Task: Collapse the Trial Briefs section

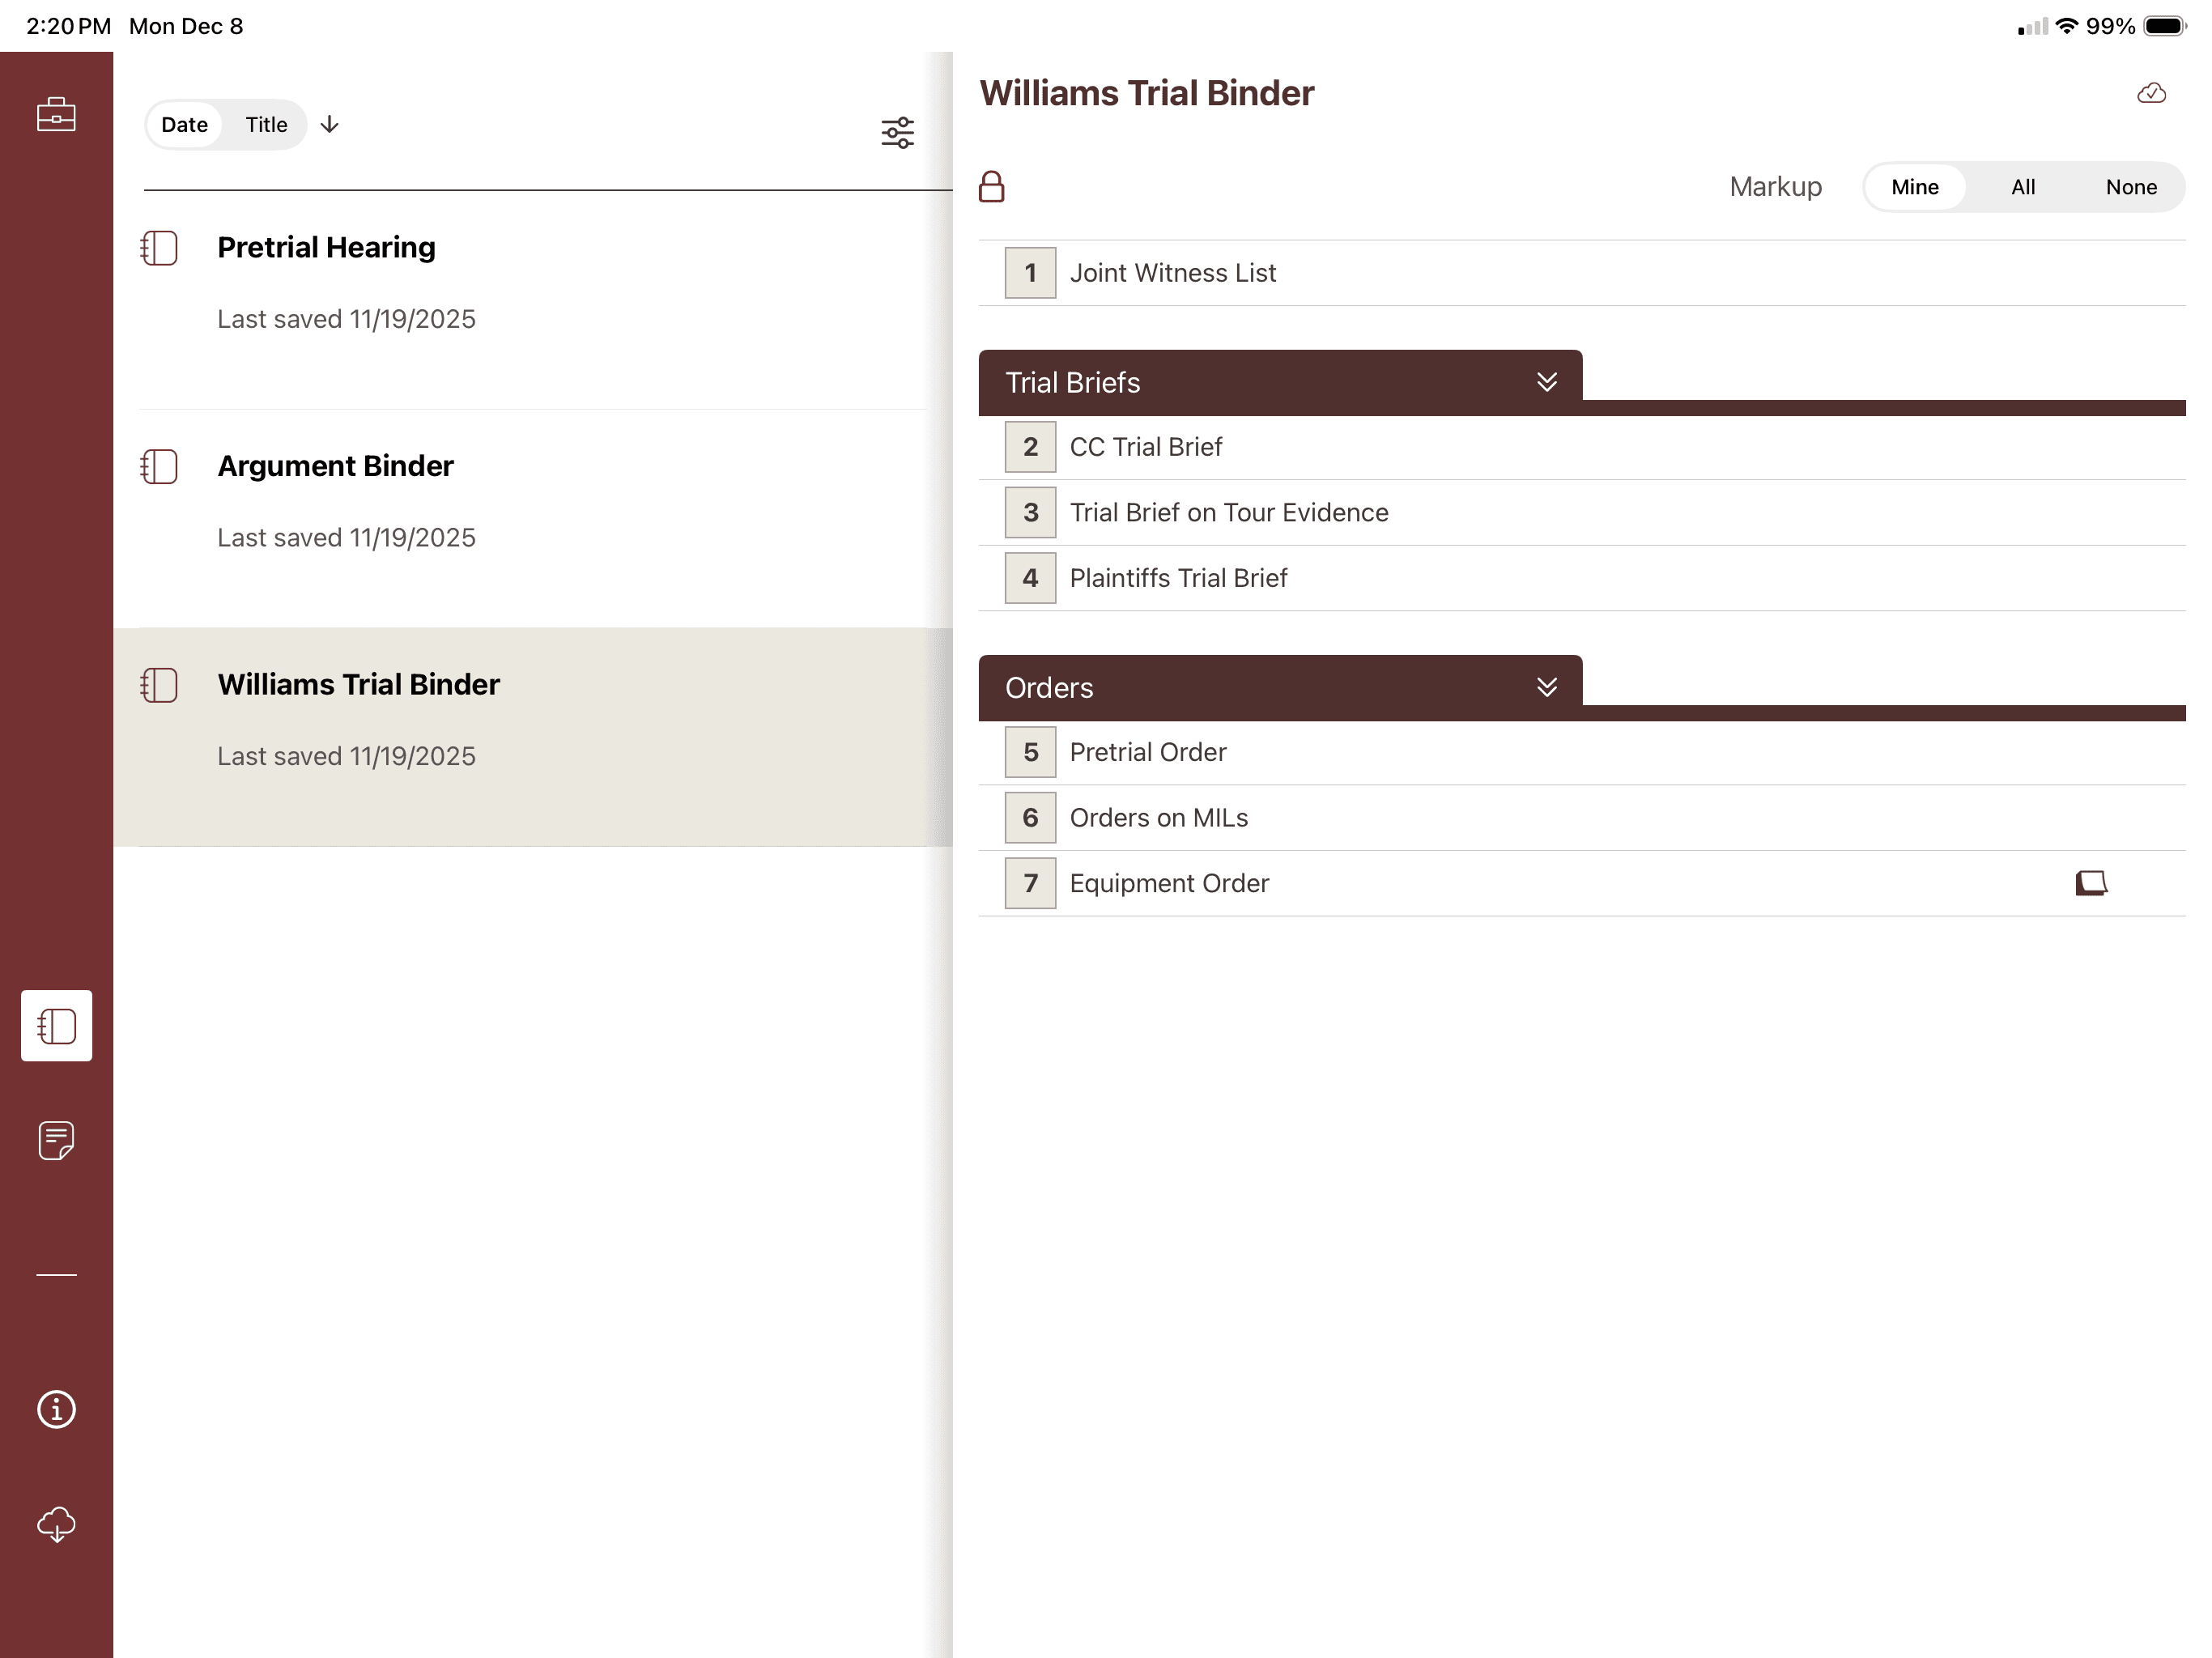Action: (x=1546, y=382)
